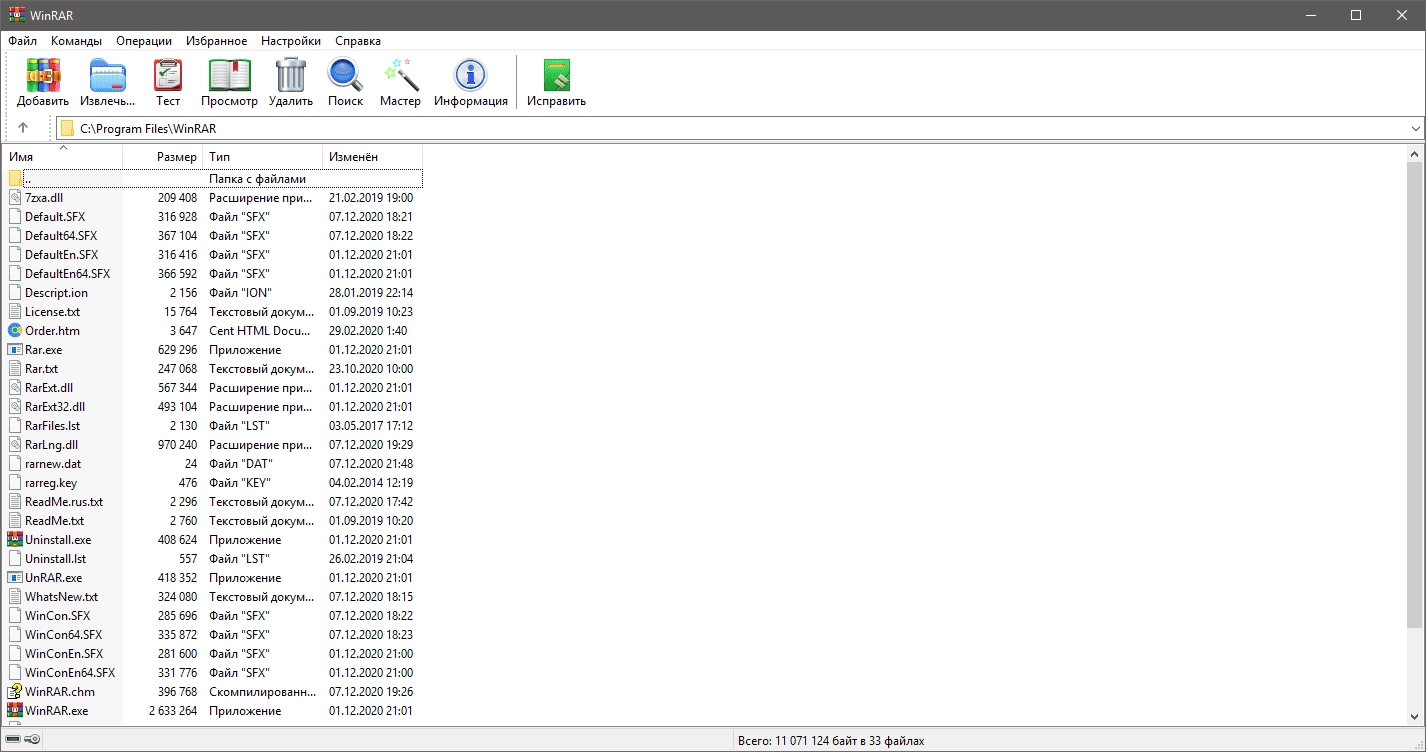Click the vertical scrollbar thumb

coord(1414,394)
